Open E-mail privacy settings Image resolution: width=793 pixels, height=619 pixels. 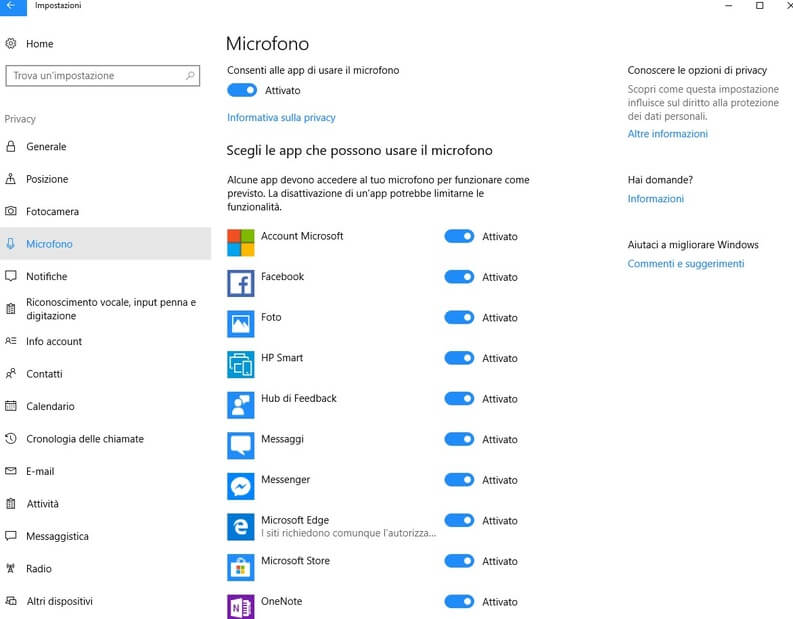pos(105,471)
